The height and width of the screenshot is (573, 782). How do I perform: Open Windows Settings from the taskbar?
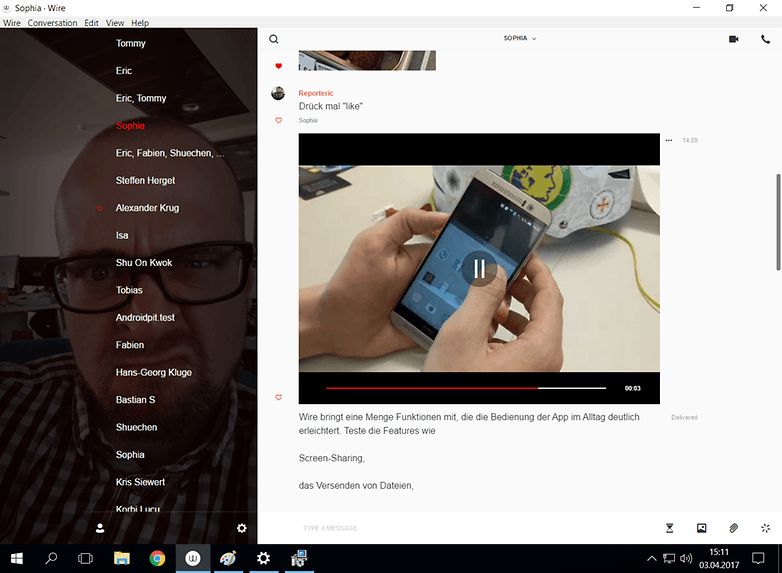(x=263, y=559)
